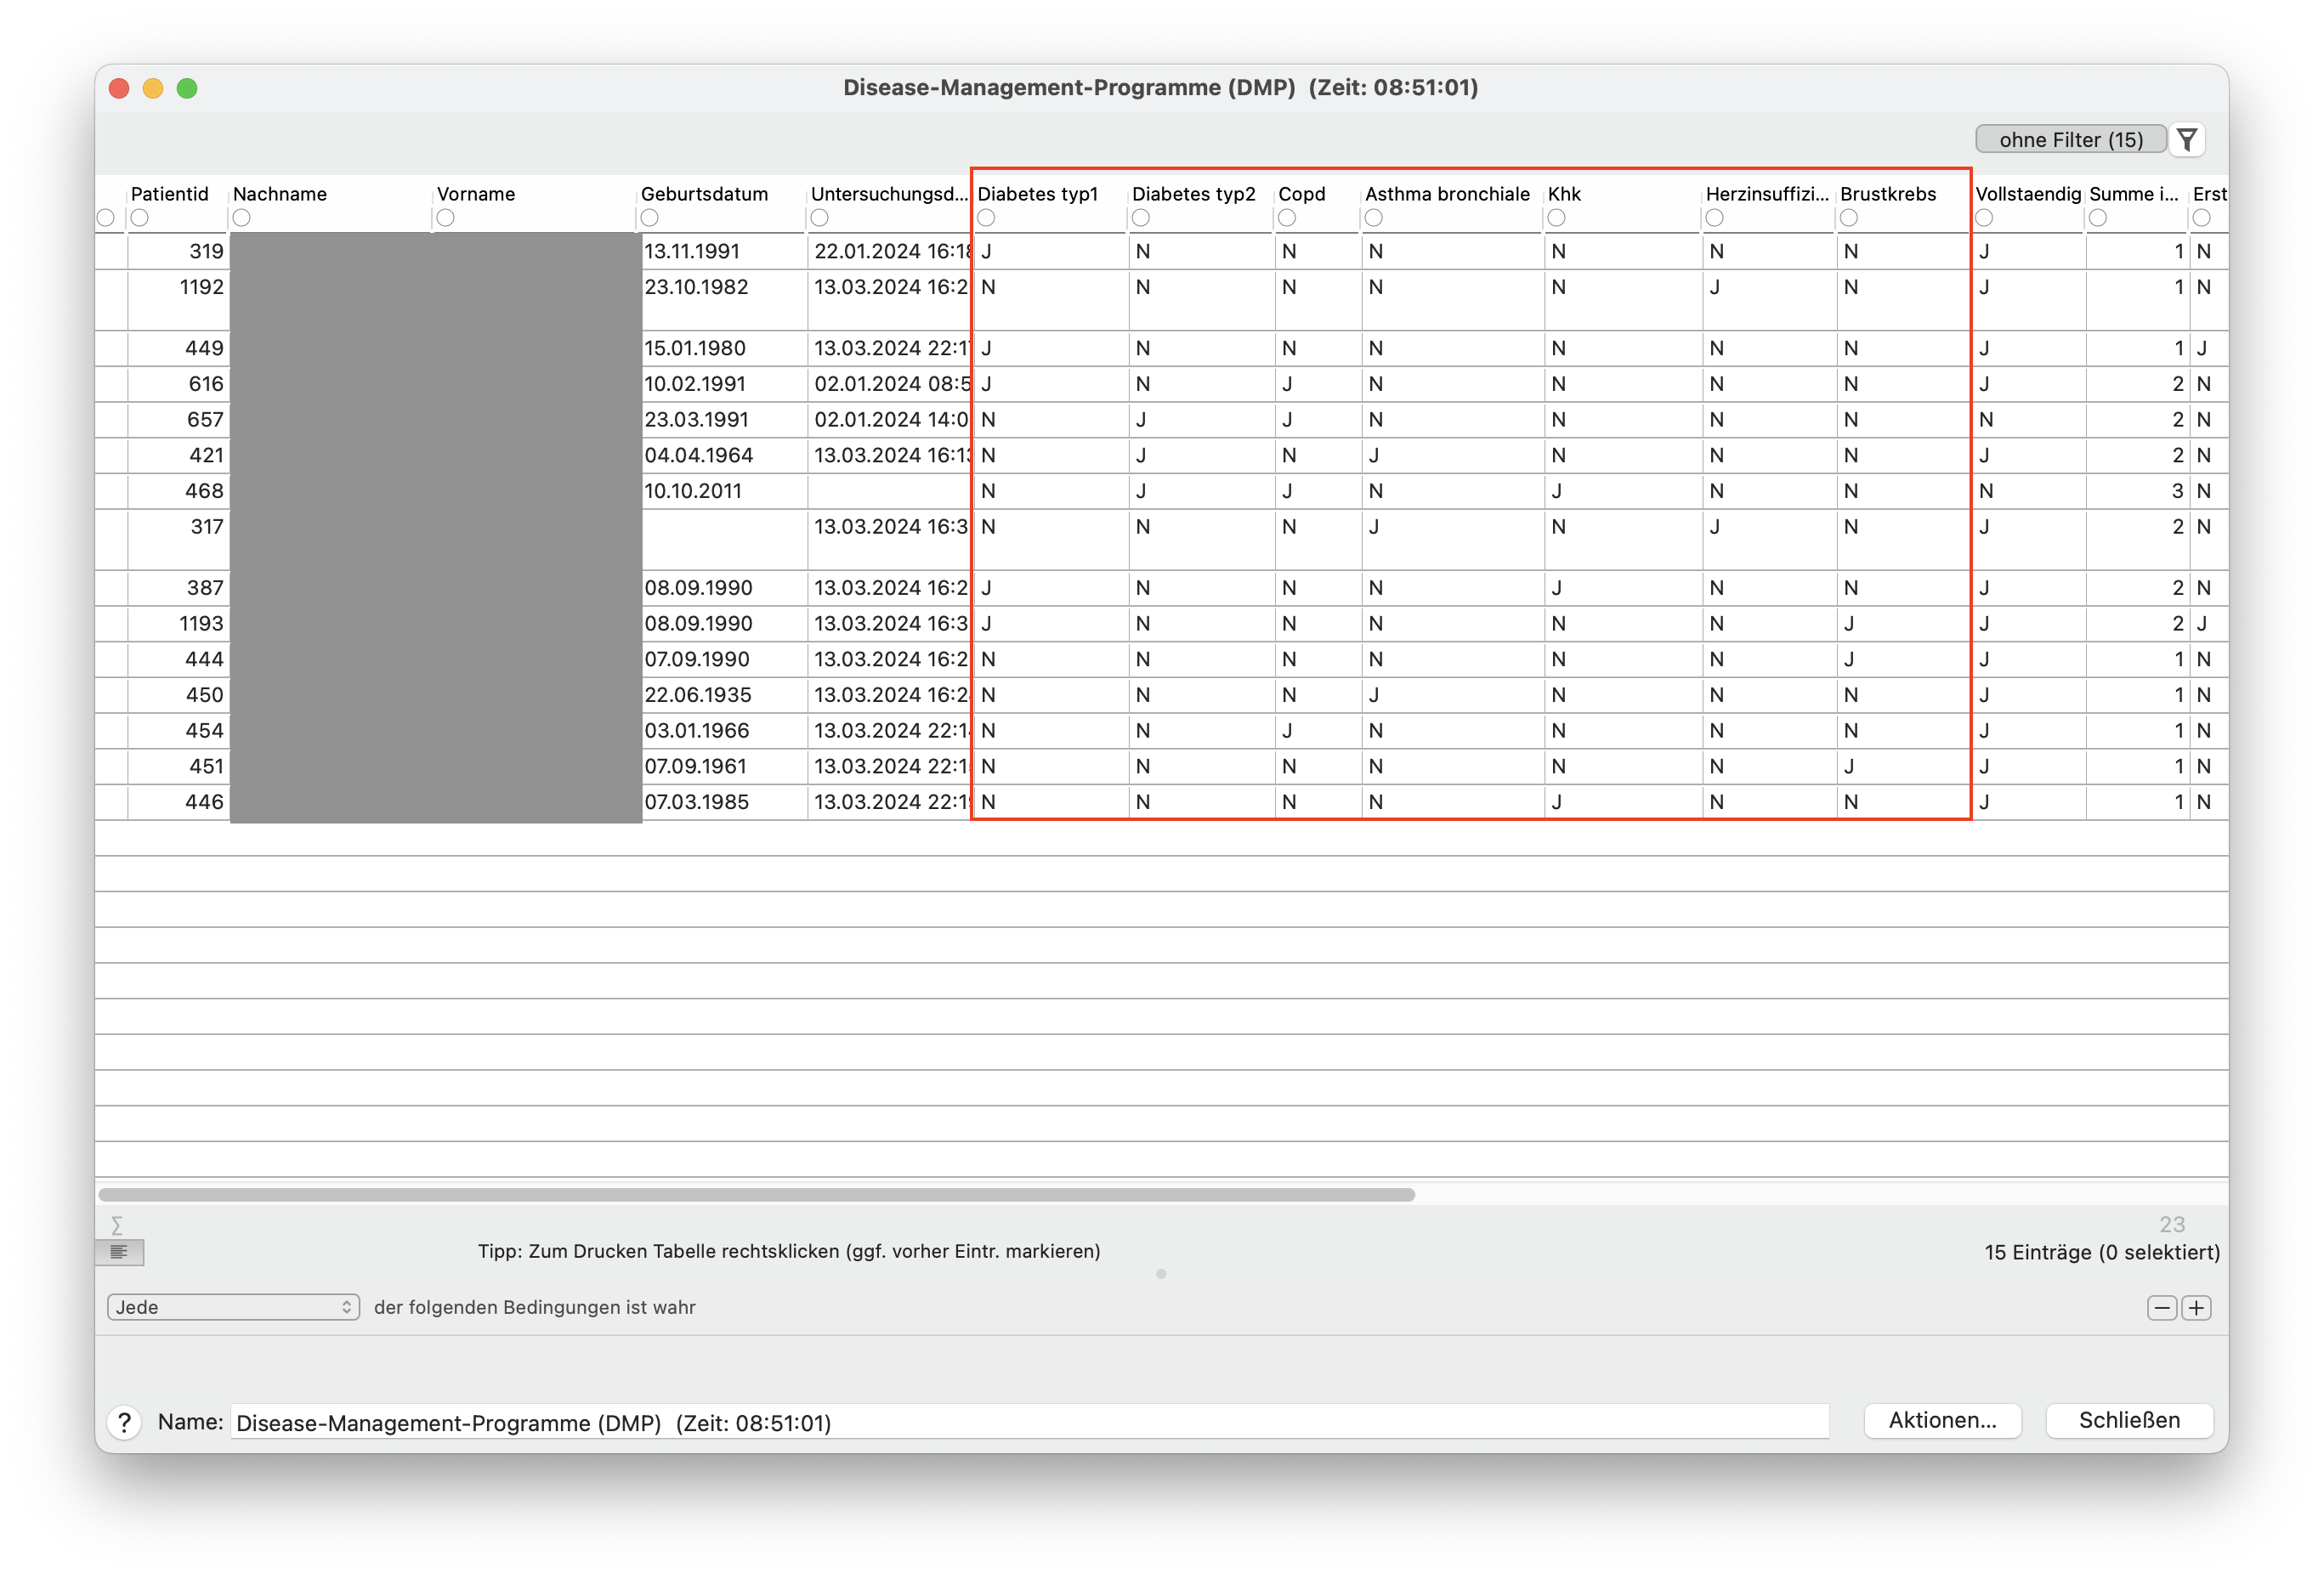The width and height of the screenshot is (2324, 1579).
Task: Click the Diabetes typ2 column header
Action: click(x=1194, y=194)
